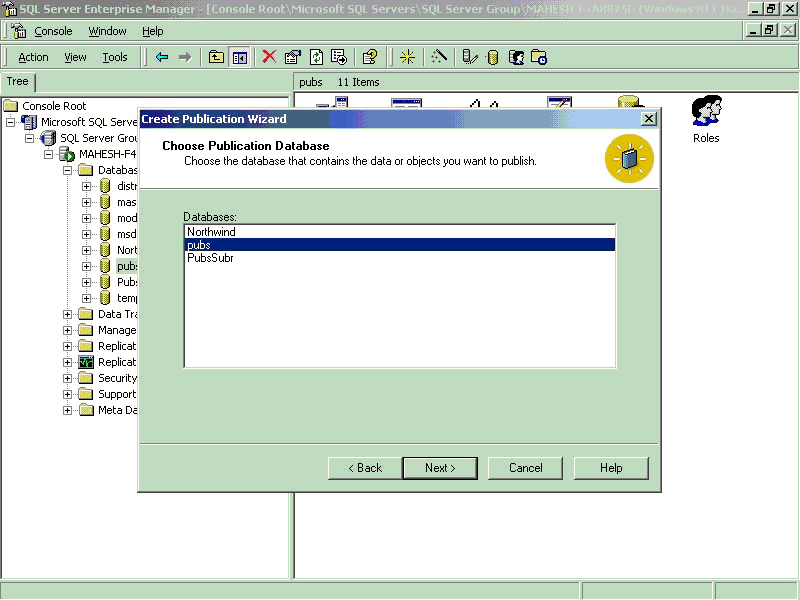Open the Tools menu

[x=115, y=57]
